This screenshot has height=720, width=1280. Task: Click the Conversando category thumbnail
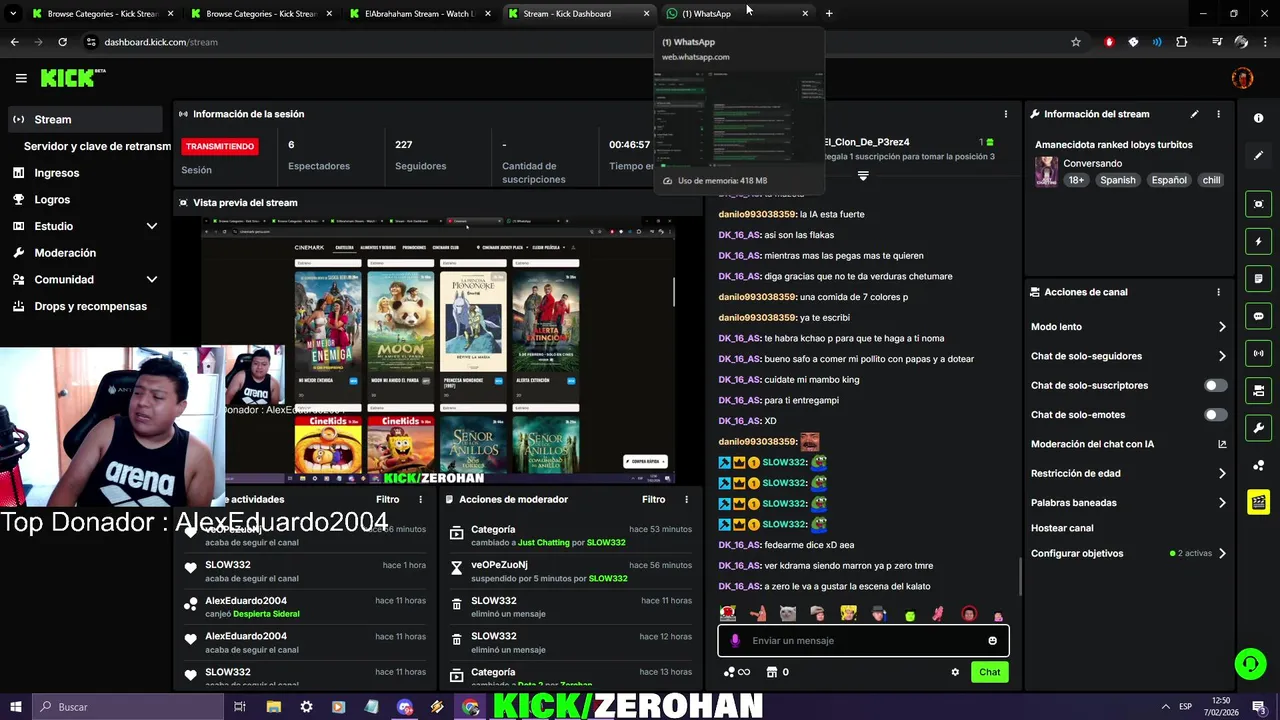[x=1046, y=171]
